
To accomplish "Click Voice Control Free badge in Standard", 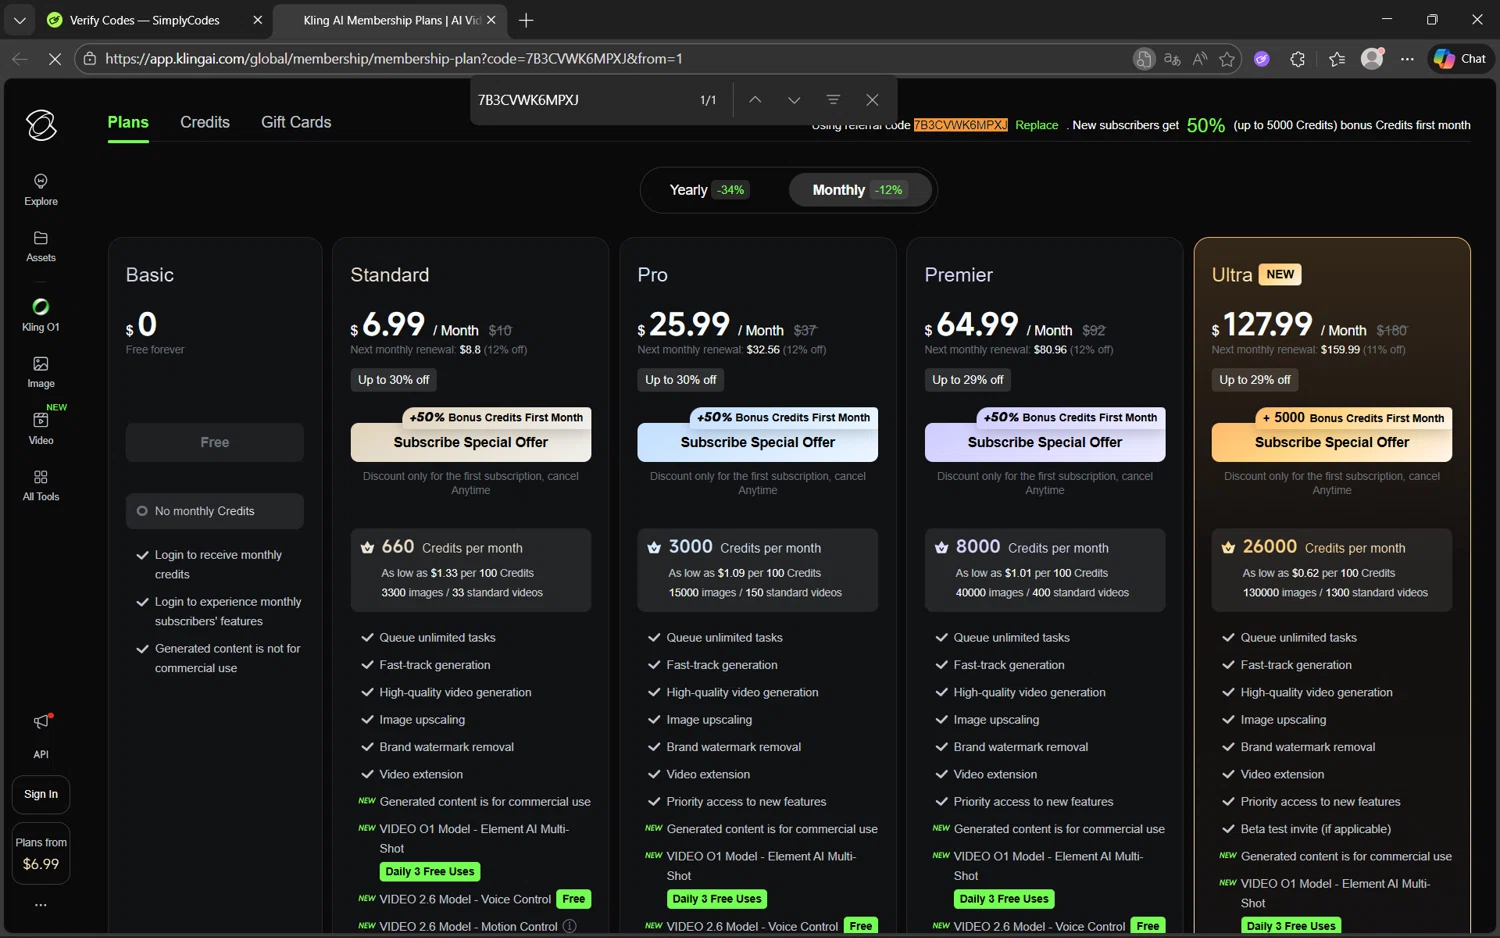I will (x=574, y=899).
